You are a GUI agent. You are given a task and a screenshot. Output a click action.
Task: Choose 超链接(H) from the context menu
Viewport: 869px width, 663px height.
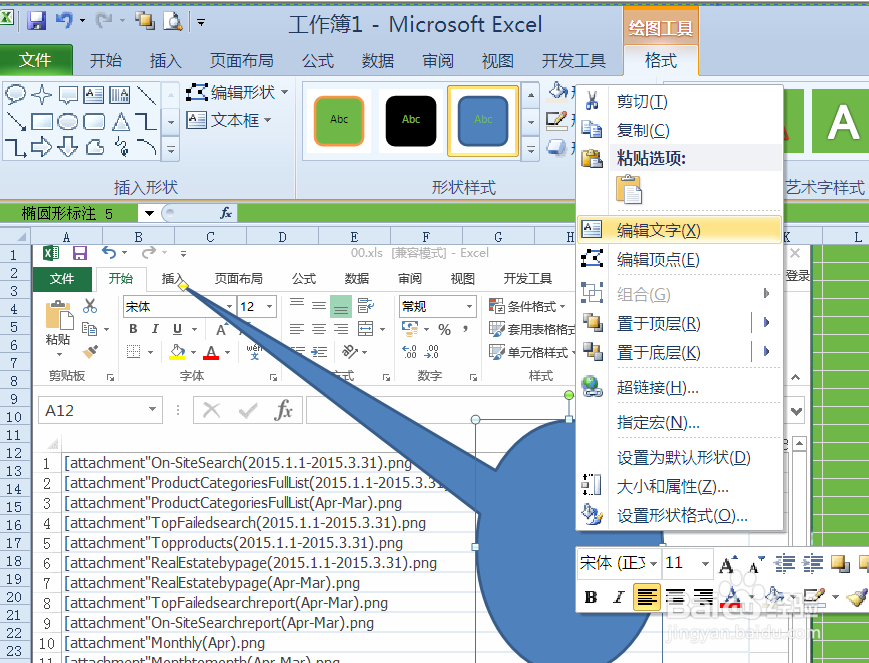[679, 387]
